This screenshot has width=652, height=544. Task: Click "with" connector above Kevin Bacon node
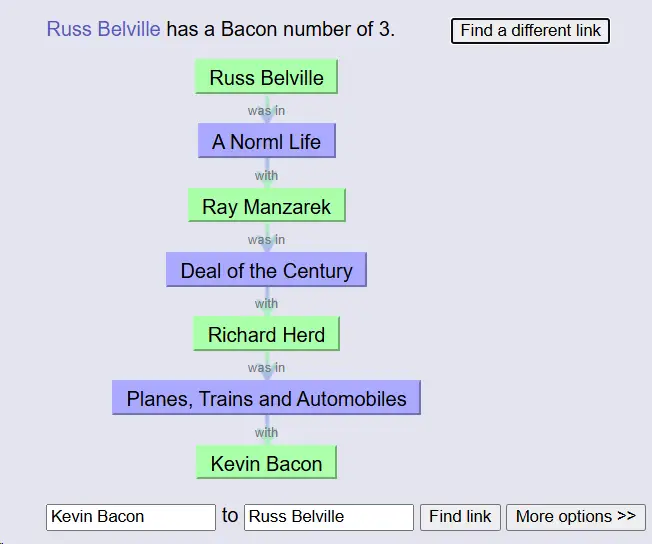266,432
